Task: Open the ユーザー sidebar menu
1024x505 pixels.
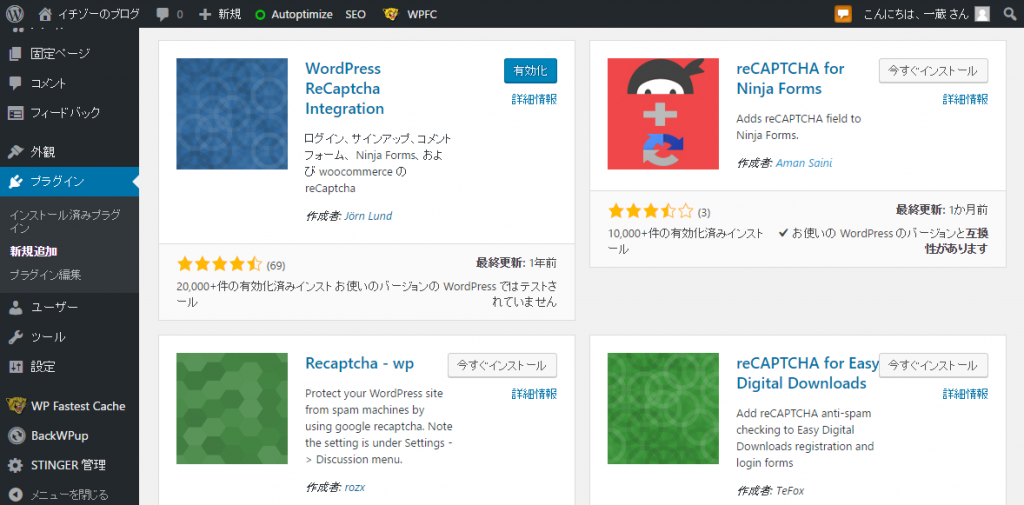Action: pyautogui.click(x=54, y=308)
